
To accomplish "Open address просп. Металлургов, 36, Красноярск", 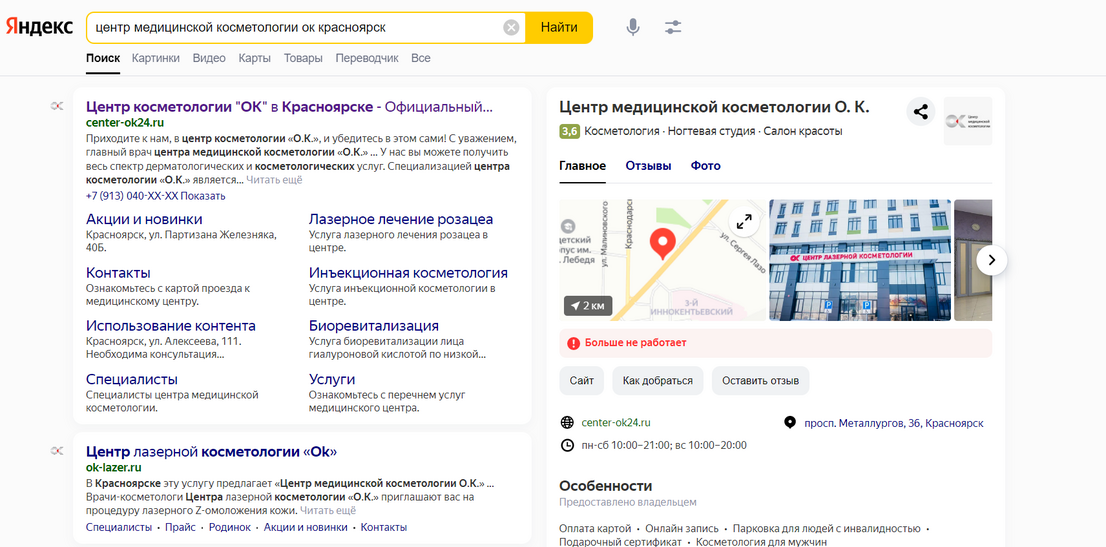I will coord(894,423).
